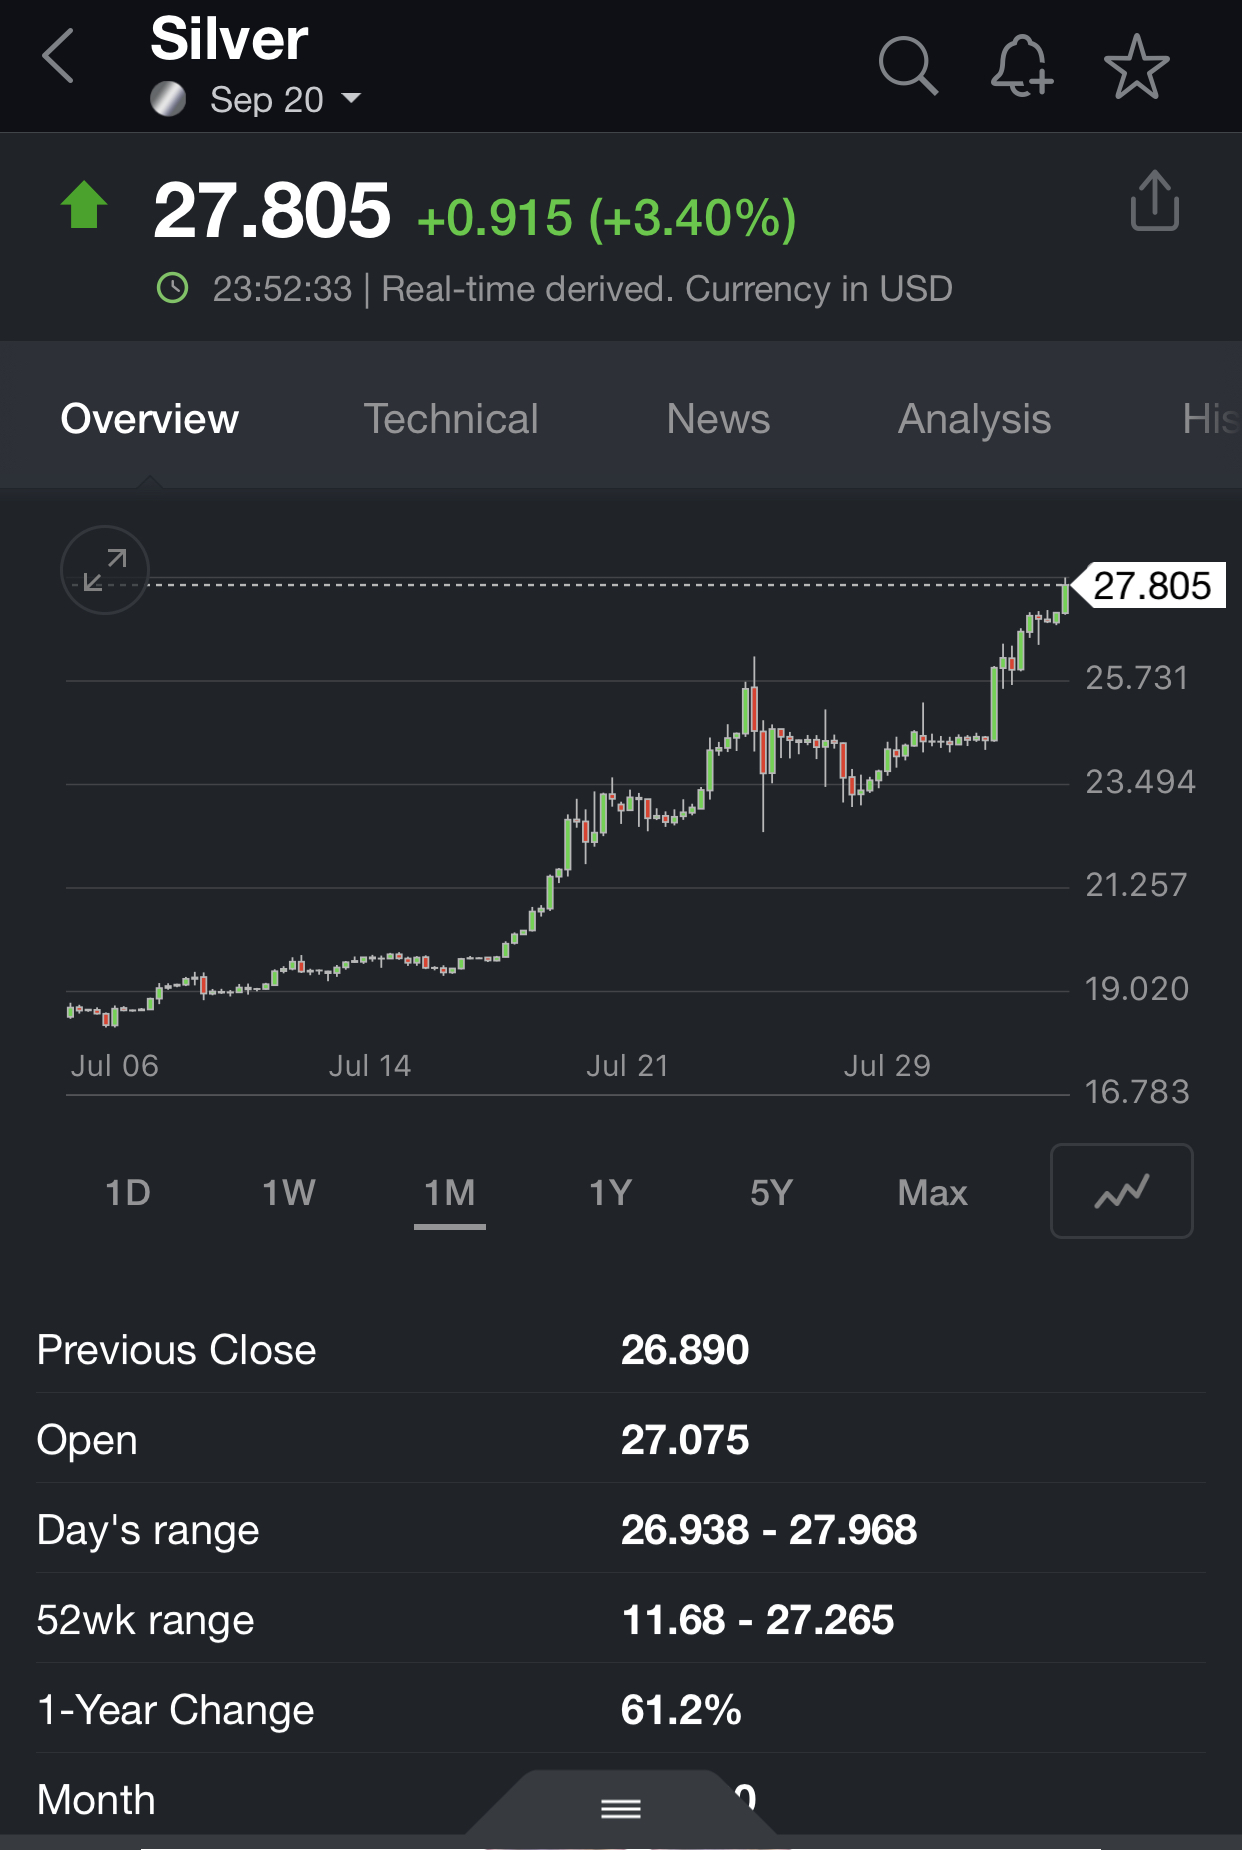Screen dimensions: 1242x1850
Task: Select the 1W chart range
Action: 289,1192
